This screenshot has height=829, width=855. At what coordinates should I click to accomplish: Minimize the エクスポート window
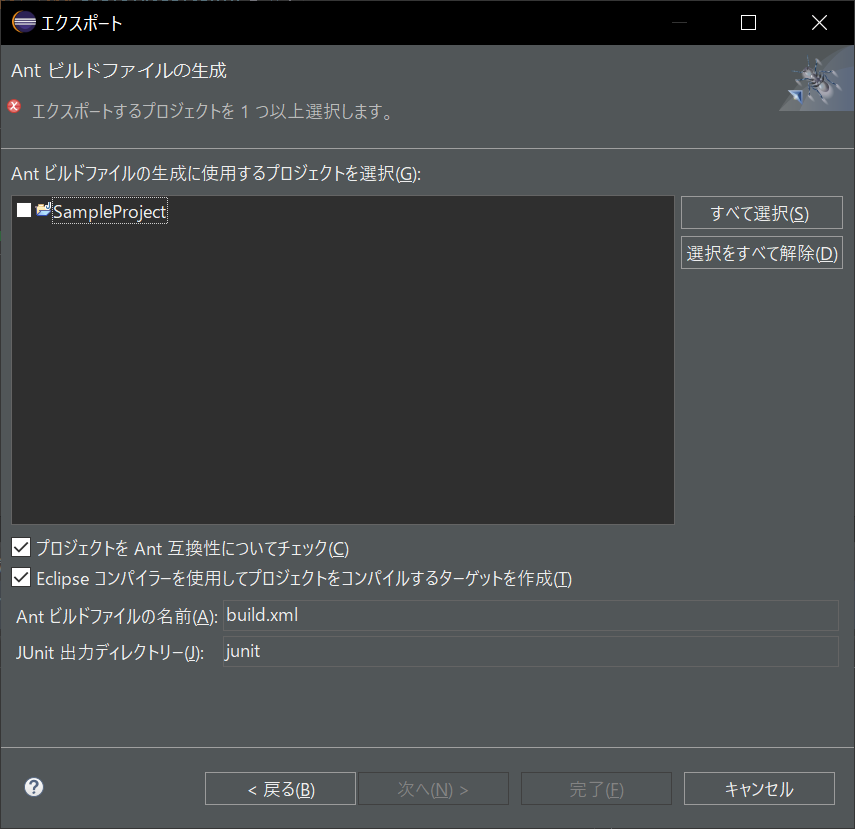[x=677, y=22]
